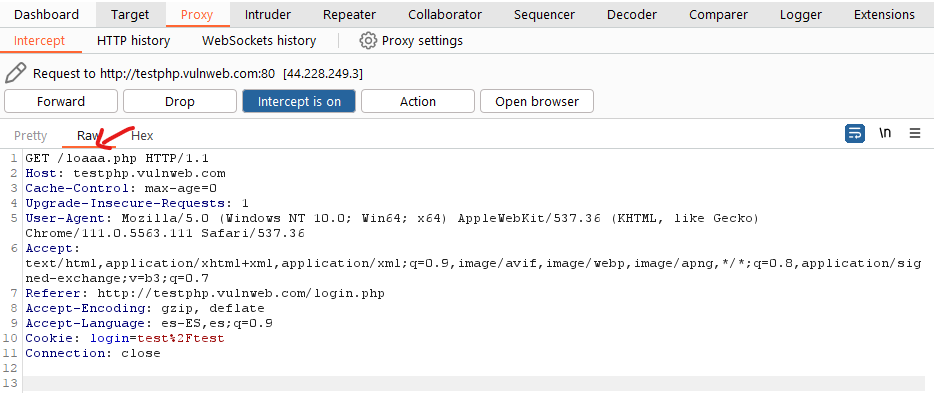Forward the intercepted request
This screenshot has width=934, height=393.
tap(61, 101)
